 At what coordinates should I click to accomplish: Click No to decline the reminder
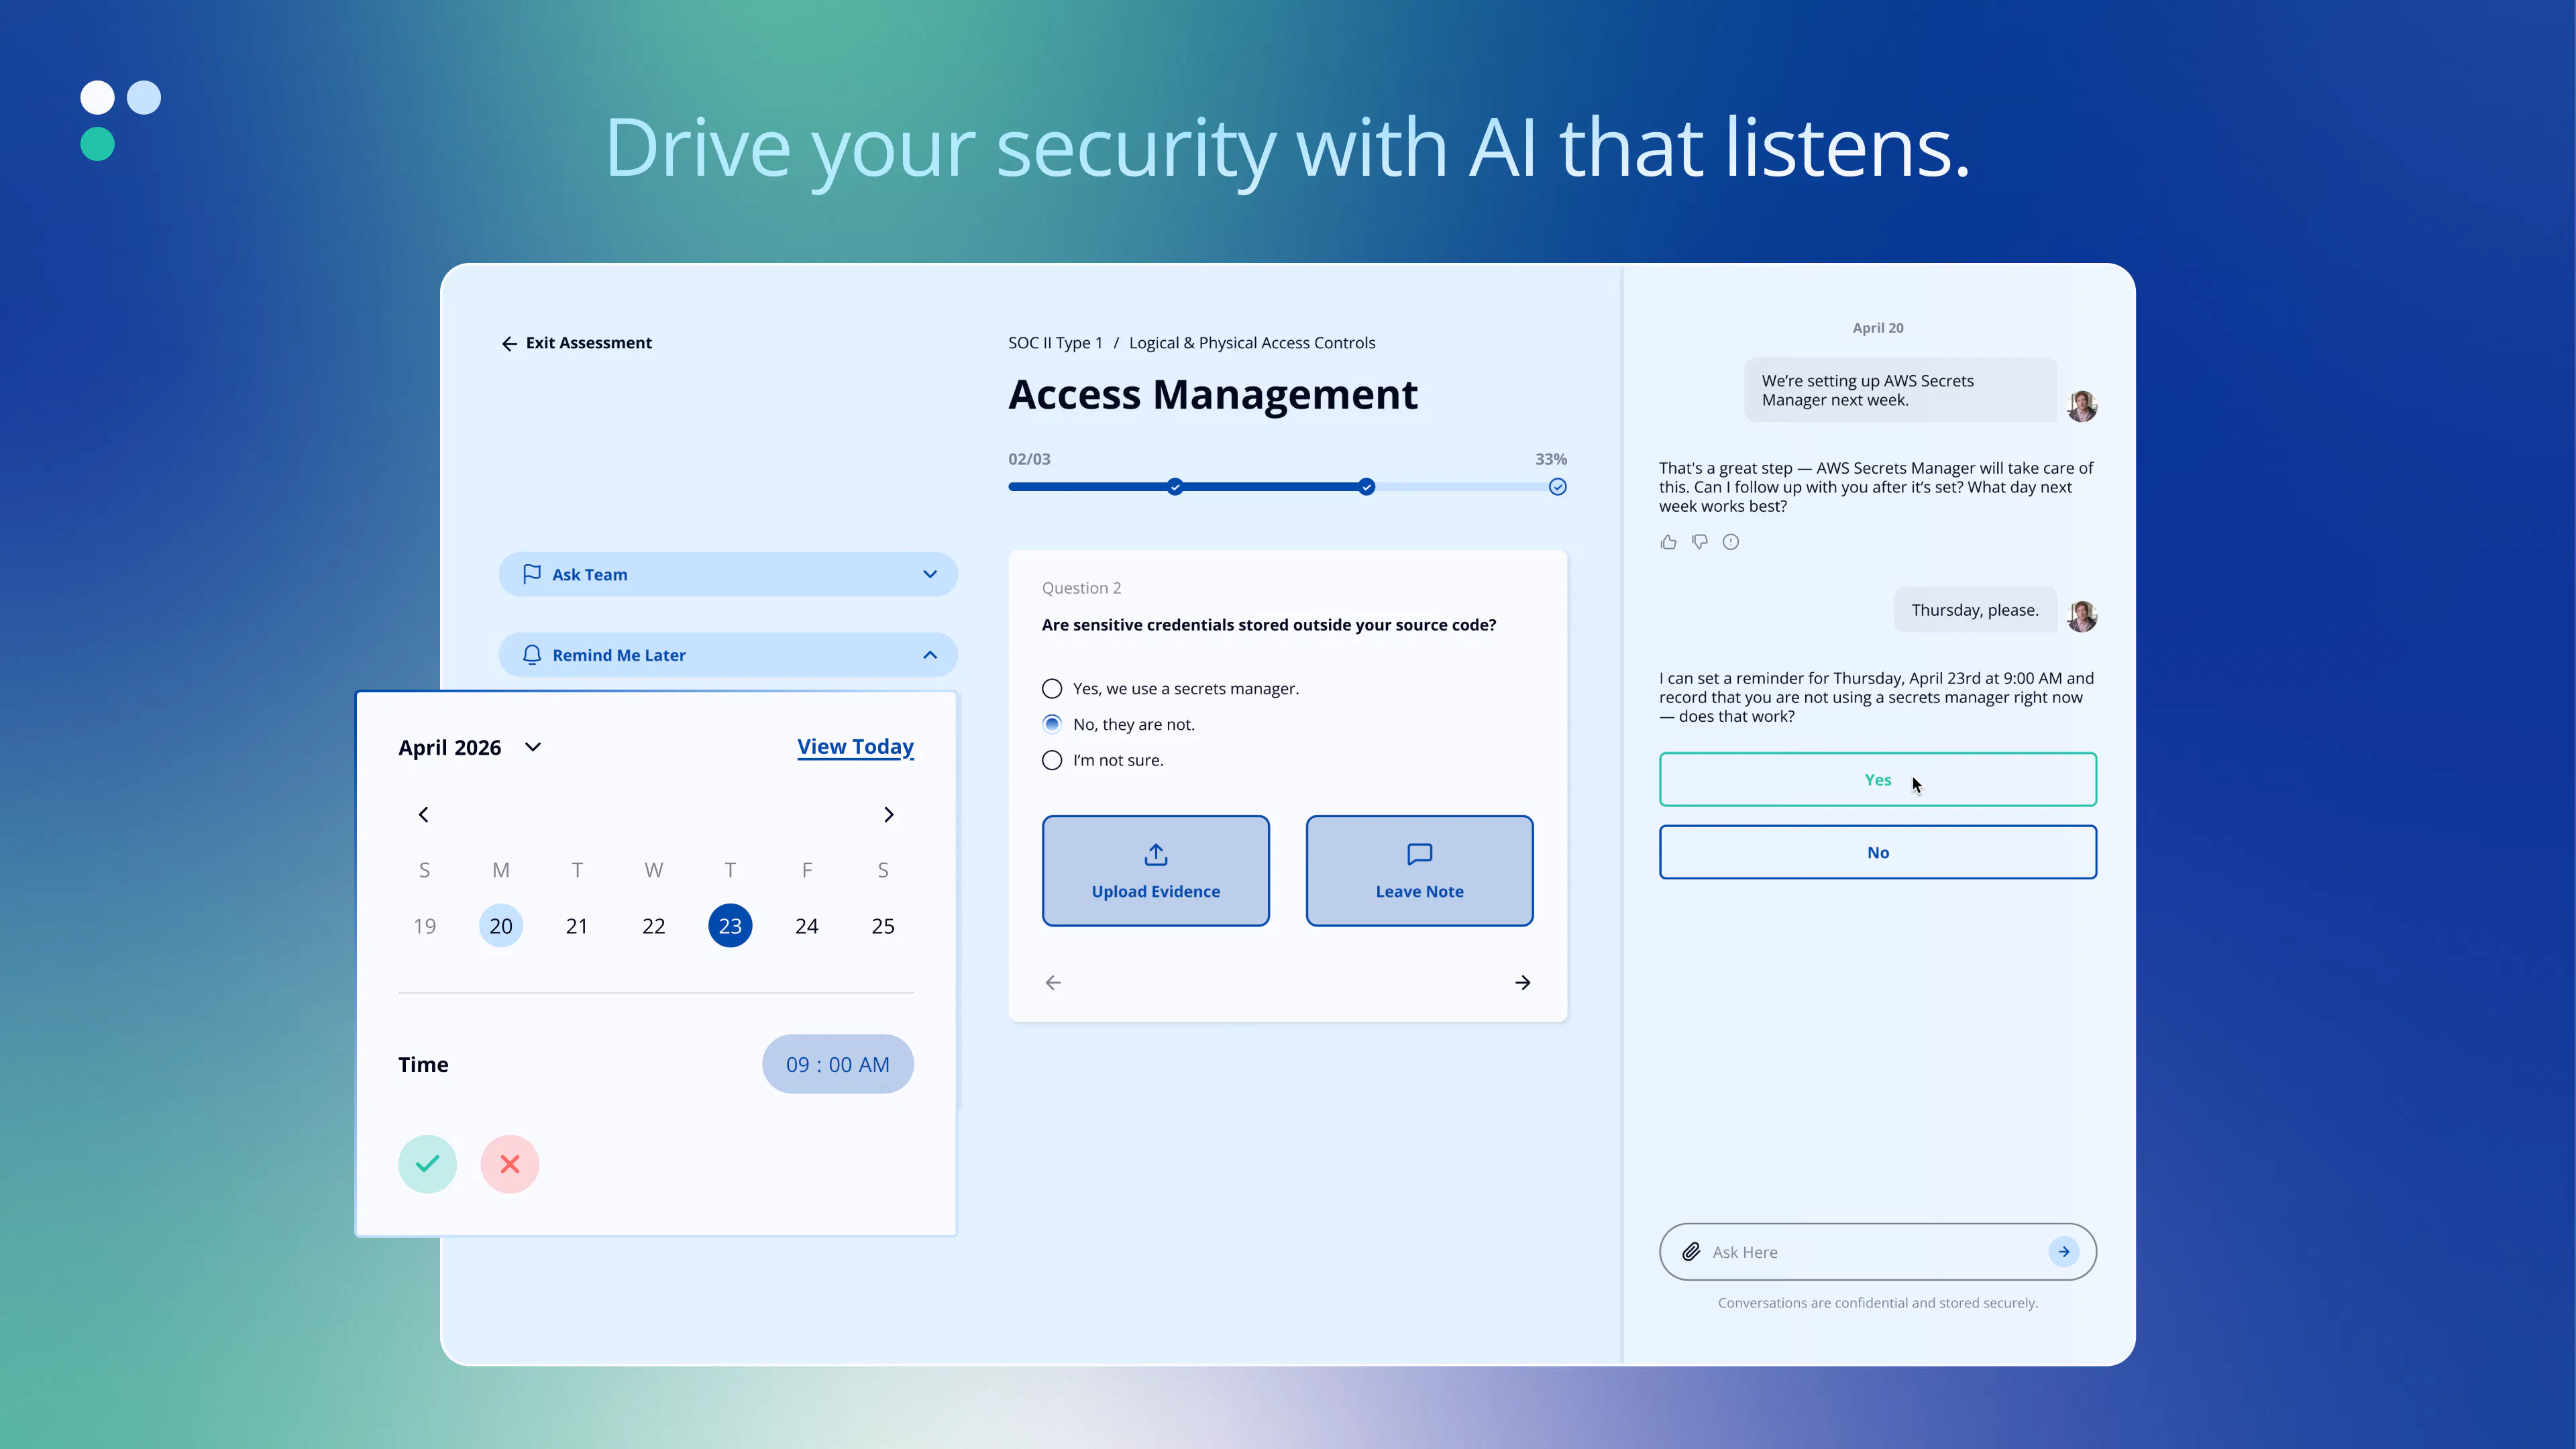tap(1878, 852)
